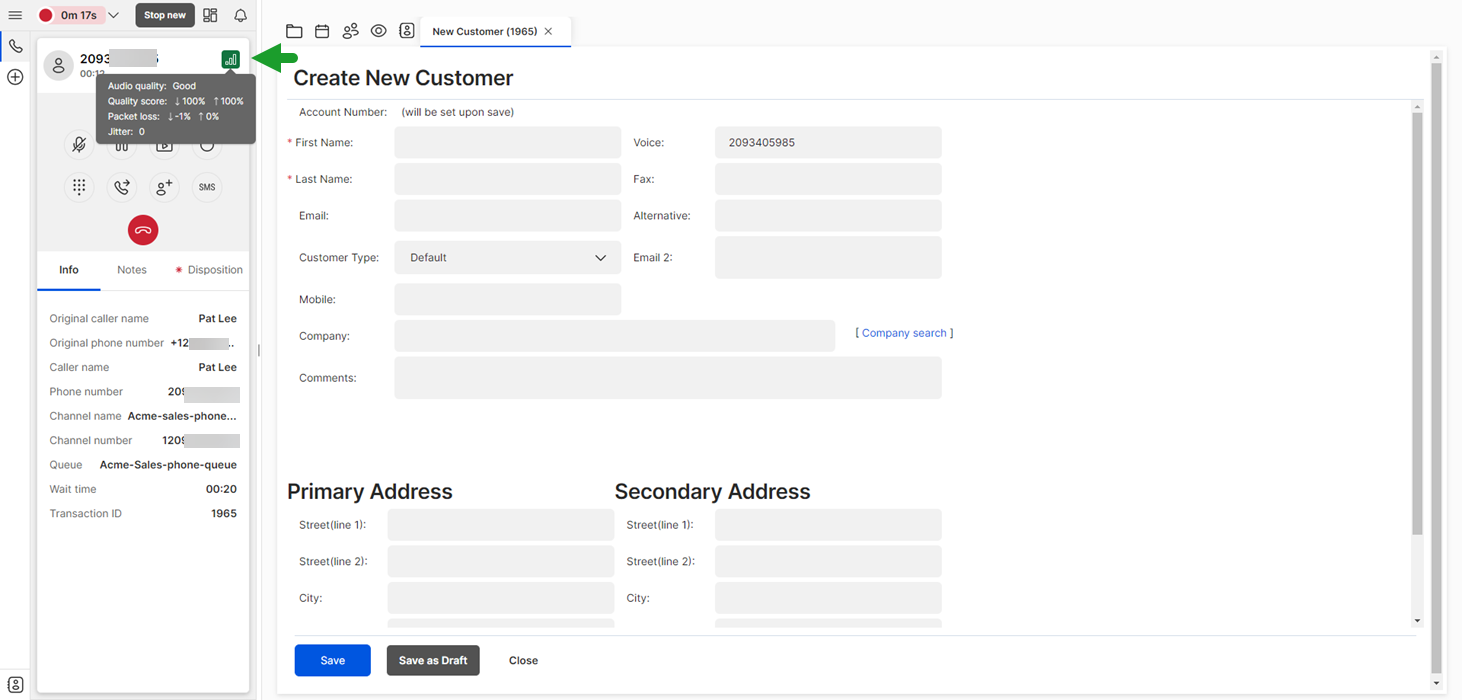
Task: Click the red recording status indicator
Action: (45, 16)
